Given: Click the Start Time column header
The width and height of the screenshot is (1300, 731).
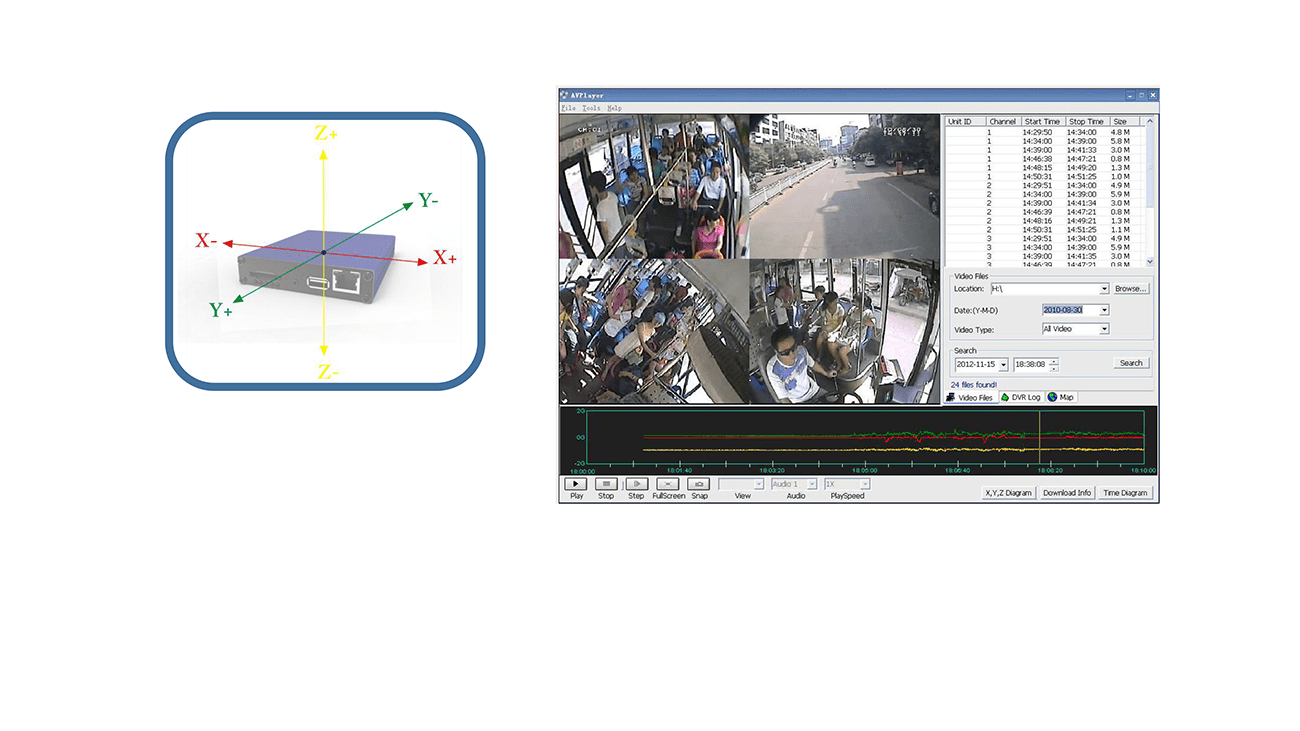Looking at the screenshot, I should click(1042, 122).
